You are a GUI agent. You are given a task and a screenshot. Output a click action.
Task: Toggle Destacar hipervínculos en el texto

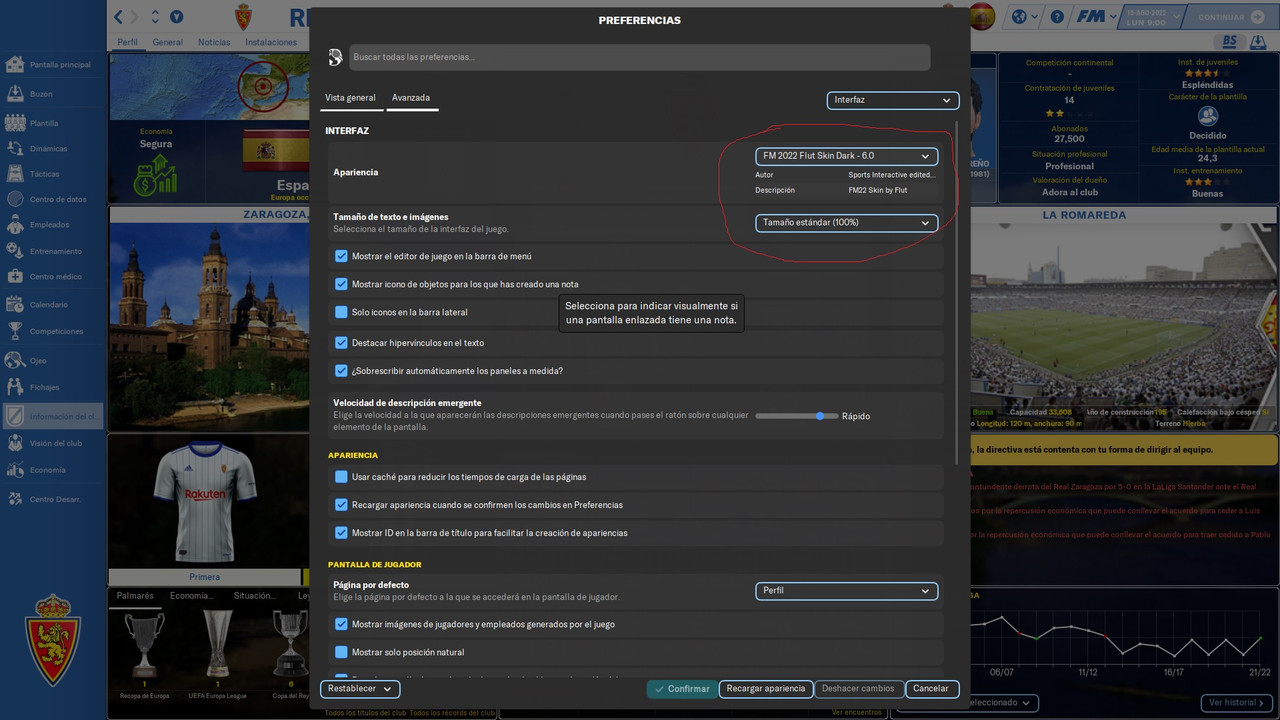pyautogui.click(x=341, y=342)
